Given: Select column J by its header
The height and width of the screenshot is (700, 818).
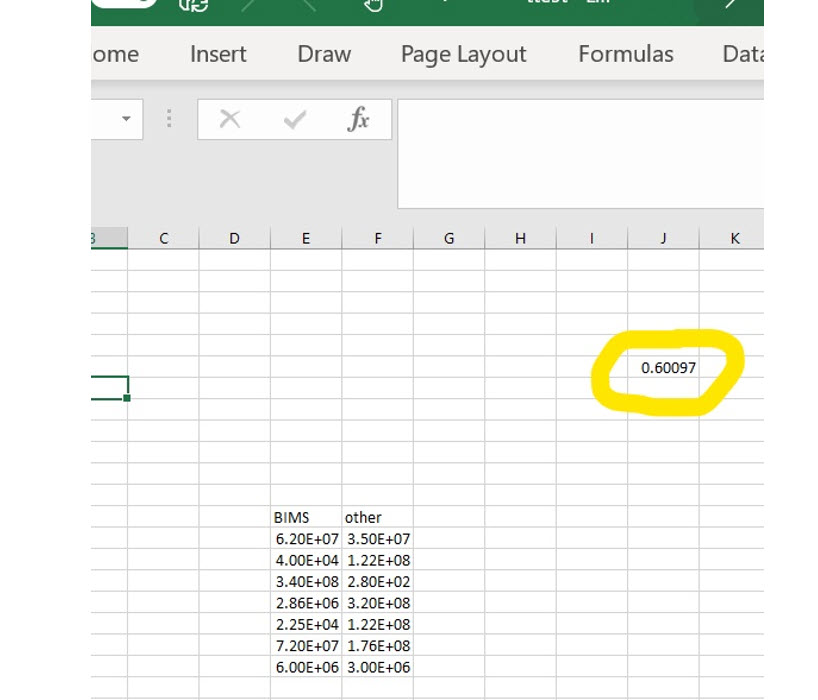Looking at the screenshot, I should tap(663, 238).
